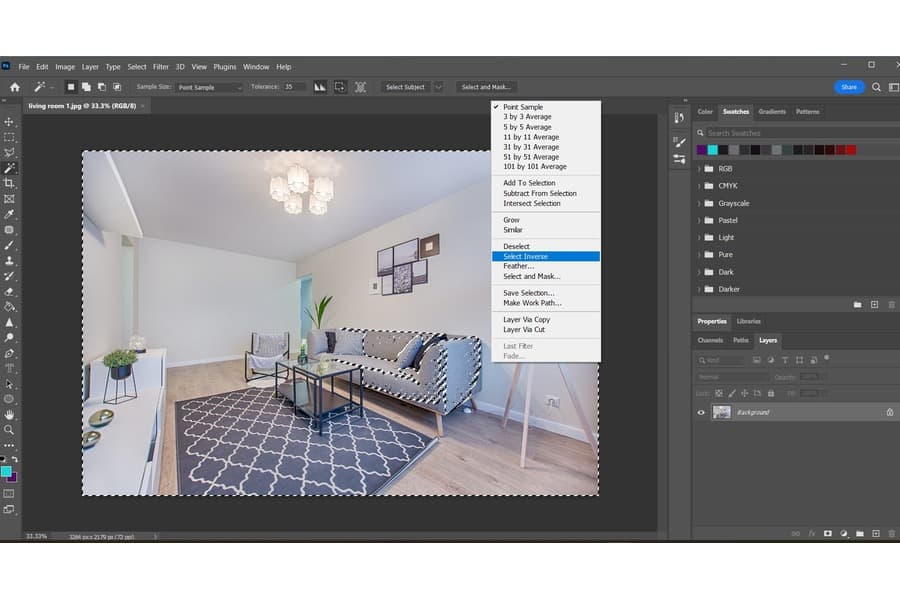Select the Frame tool
The height and width of the screenshot is (600, 900).
[9, 199]
